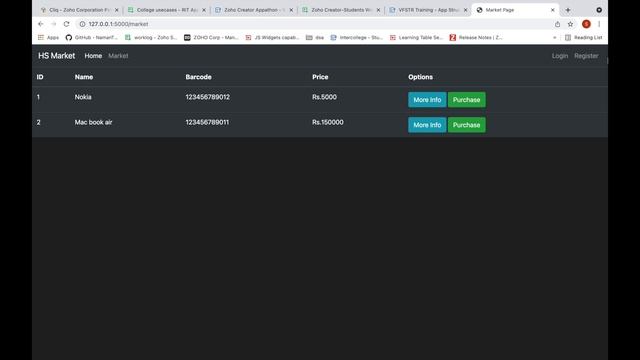Click the Mac book air name cell
This screenshot has width=640, height=360.
(x=93, y=122)
